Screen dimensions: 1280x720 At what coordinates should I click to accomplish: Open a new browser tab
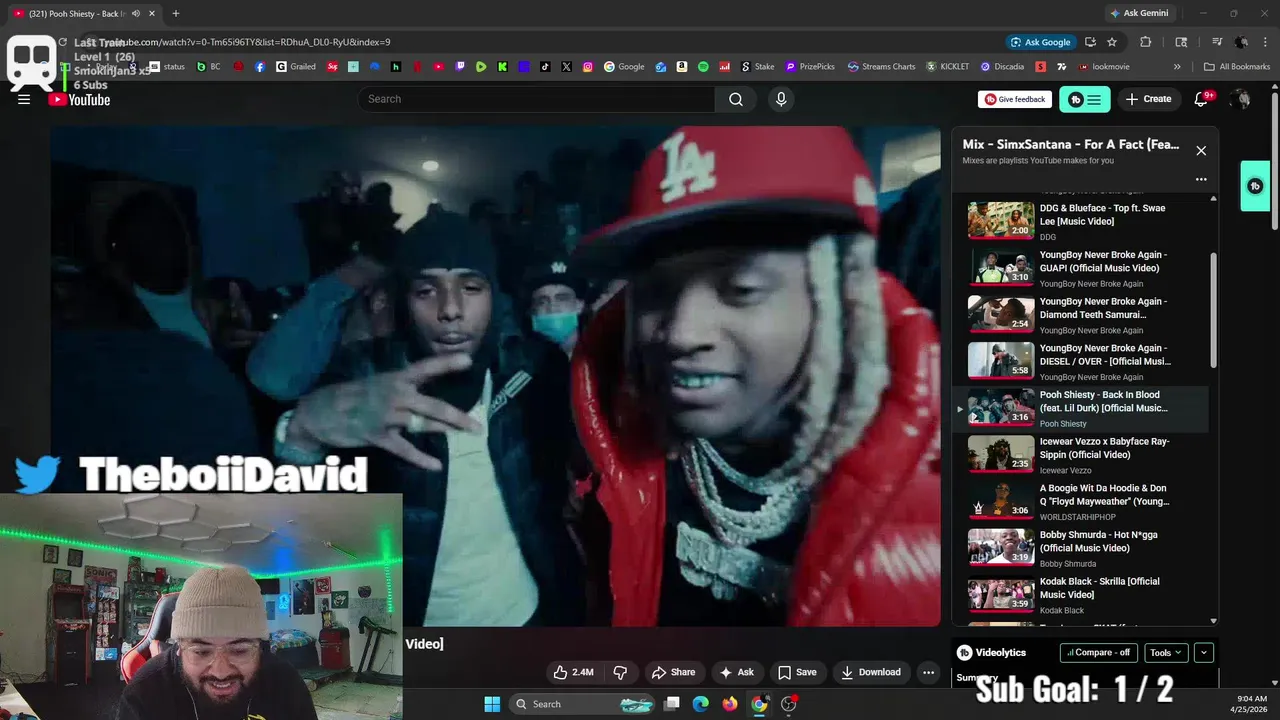pos(175,13)
